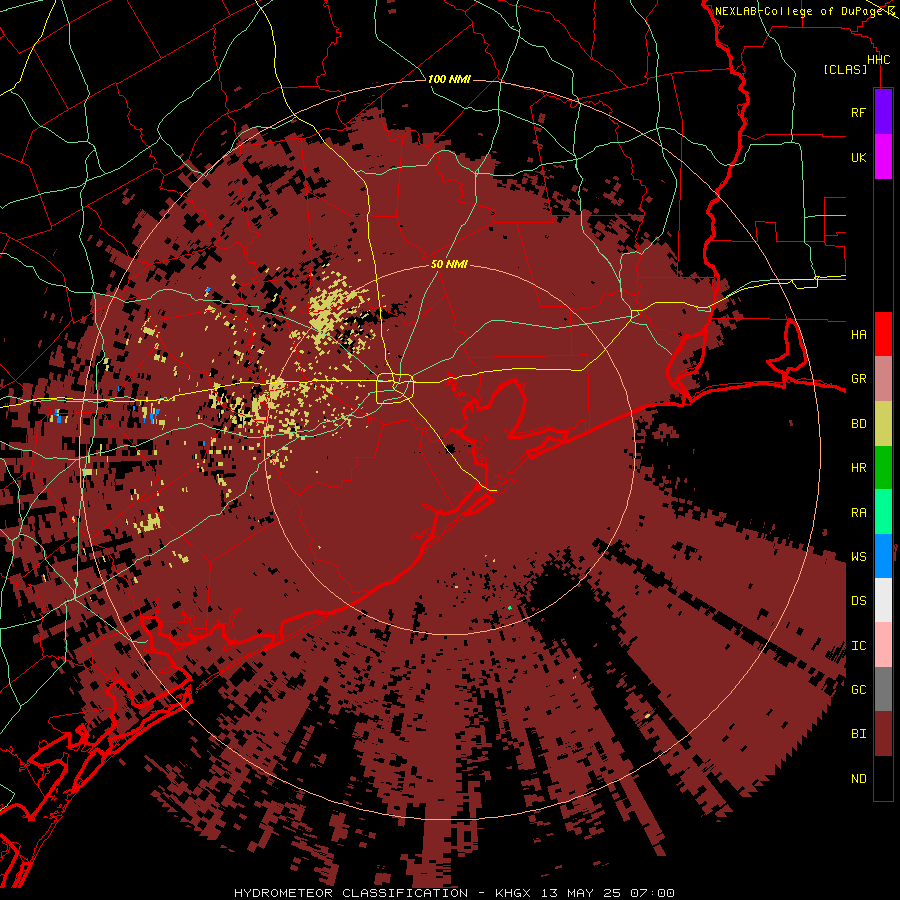Click the BI maroon legend swatch

pyautogui.click(x=883, y=734)
